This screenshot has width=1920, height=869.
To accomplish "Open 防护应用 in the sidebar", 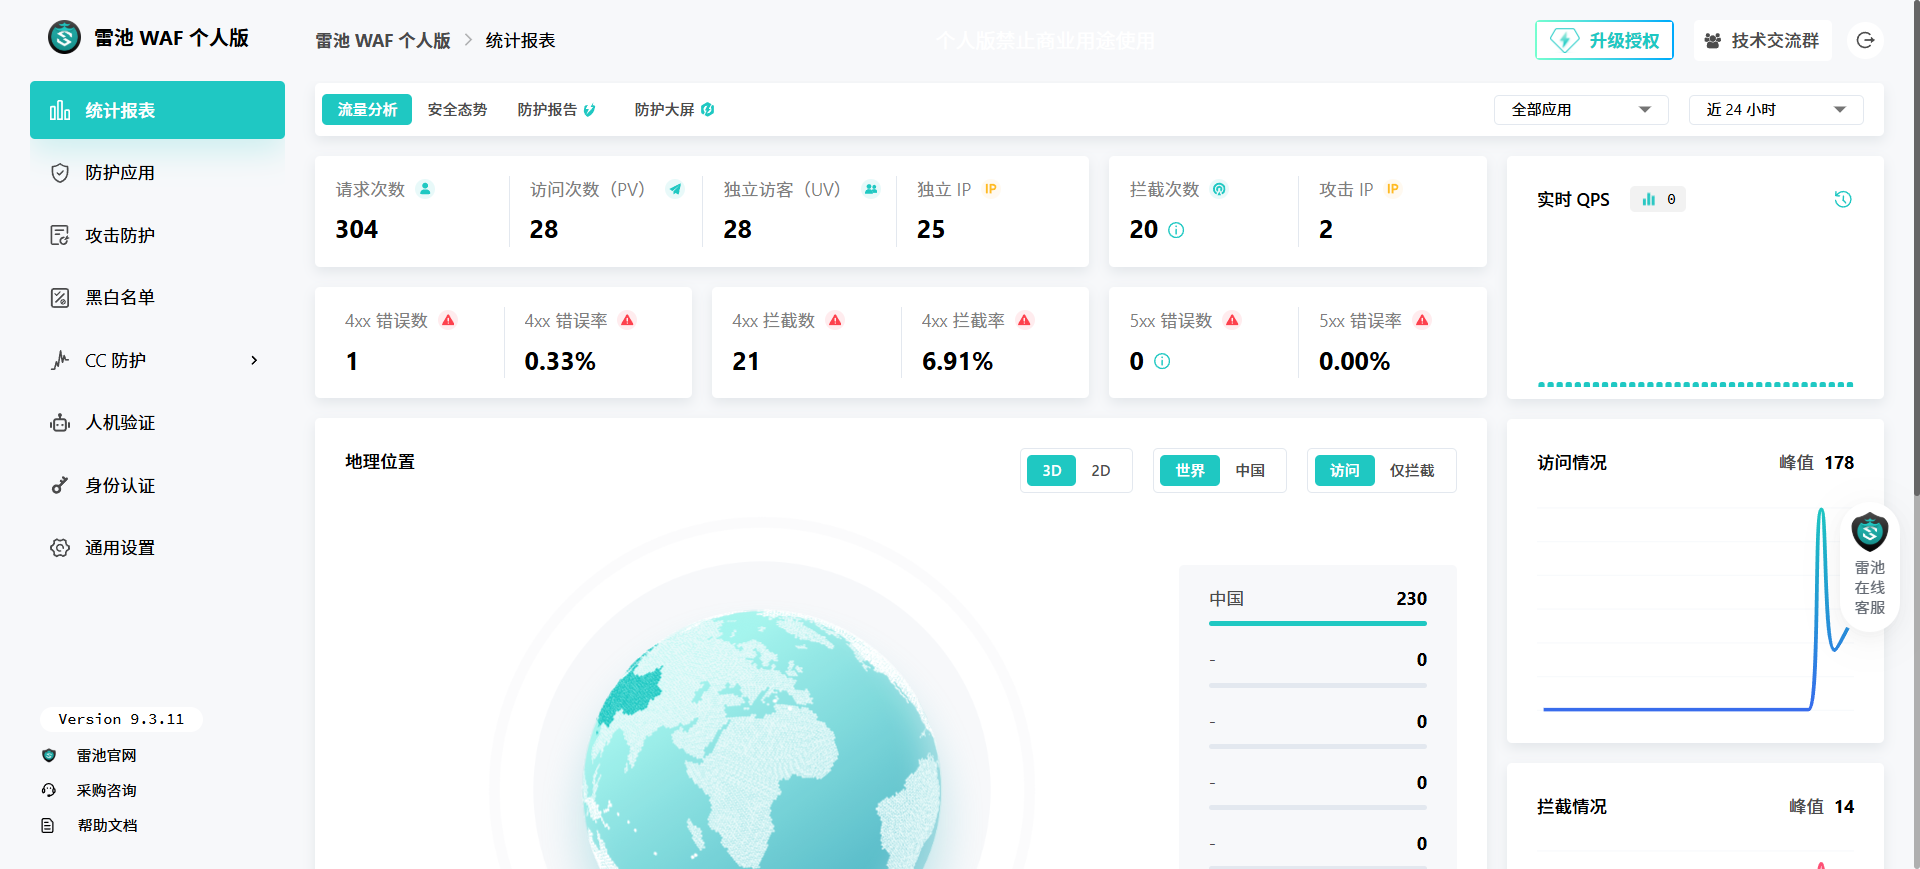I will (x=157, y=172).
